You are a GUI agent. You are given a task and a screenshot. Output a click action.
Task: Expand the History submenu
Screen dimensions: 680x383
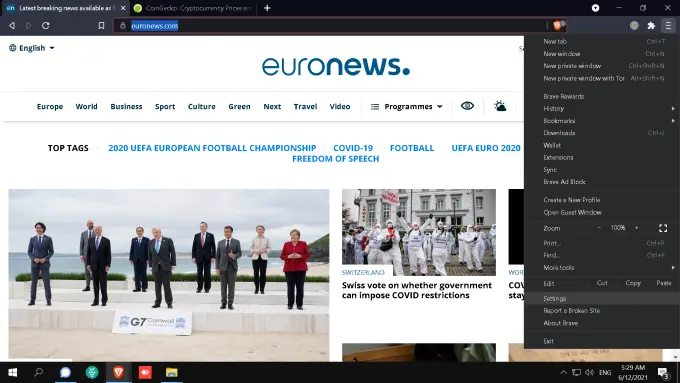point(602,108)
